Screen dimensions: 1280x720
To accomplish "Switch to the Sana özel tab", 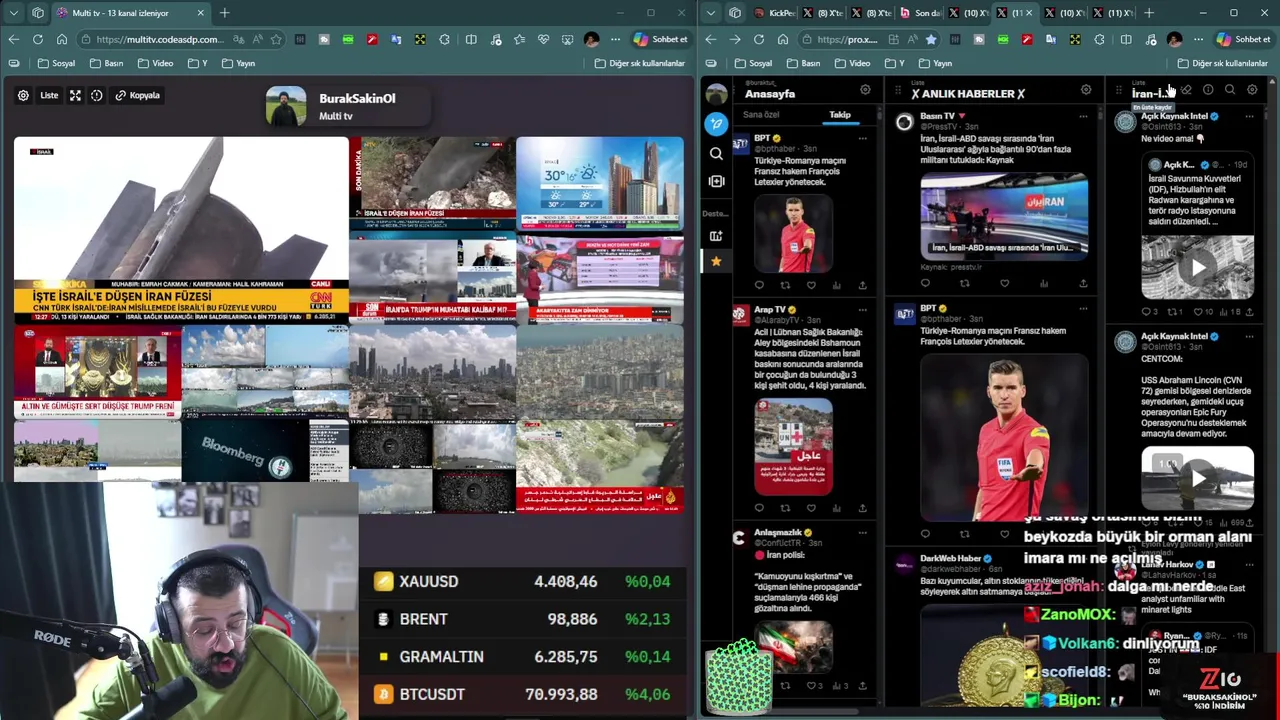I will click(761, 115).
